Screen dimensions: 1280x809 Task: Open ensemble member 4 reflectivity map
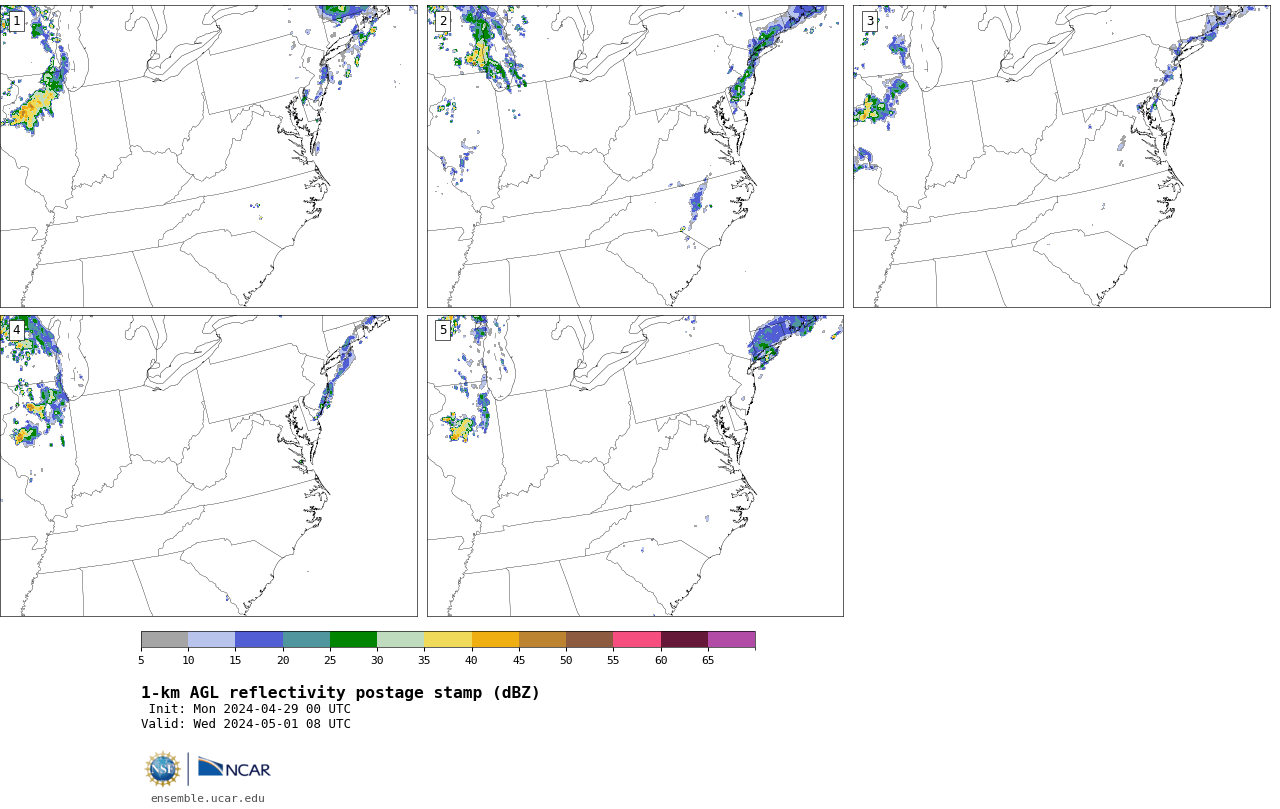click(208, 466)
